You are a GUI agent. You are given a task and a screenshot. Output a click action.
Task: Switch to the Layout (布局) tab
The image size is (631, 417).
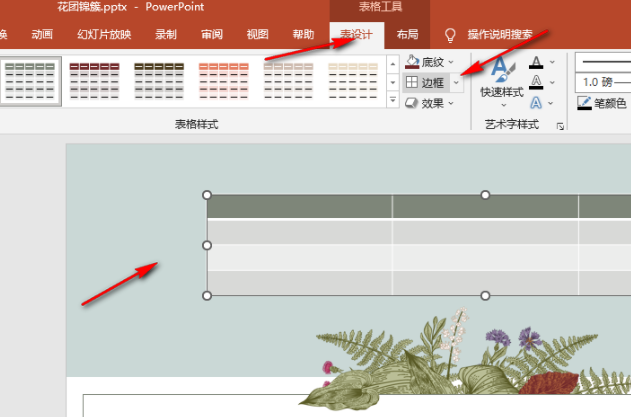click(408, 35)
